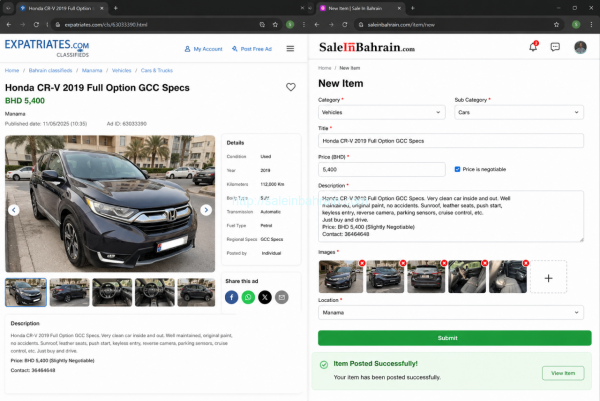Bookmark the expatriates.com page star
The width and height of the screenshot is (600, 401).
[275, 24]
